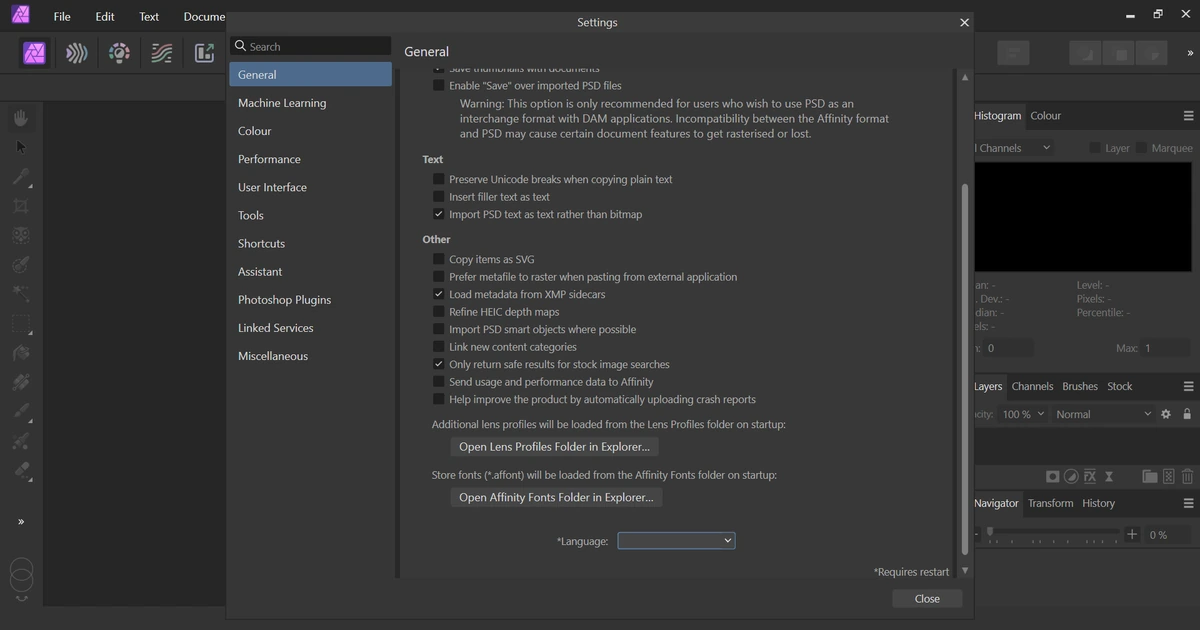Switch to the Liquify persona icon
Screen dimensions: 1200x630
pos(77,54)
